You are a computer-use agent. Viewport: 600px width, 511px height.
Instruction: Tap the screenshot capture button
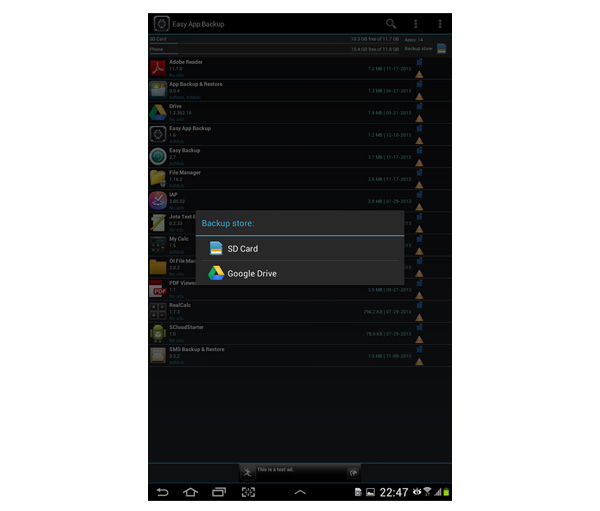(x=248, y=492)
